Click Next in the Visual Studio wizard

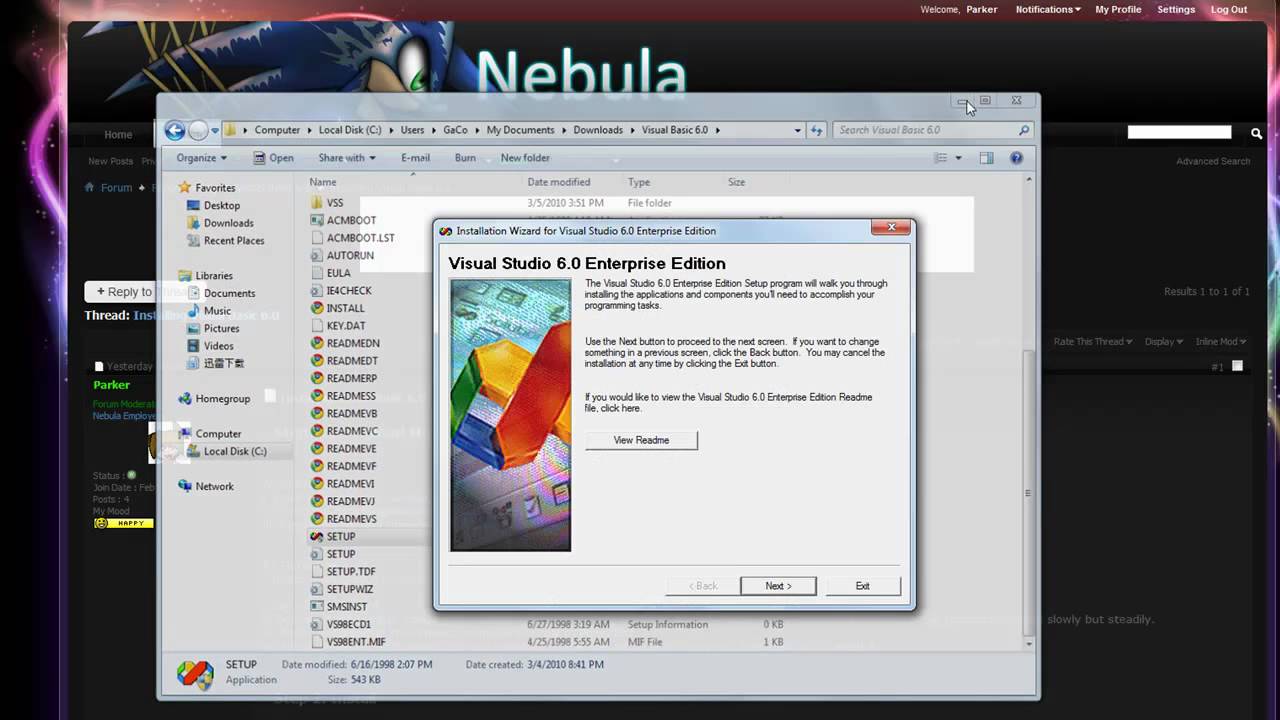[x=778, y=586]
